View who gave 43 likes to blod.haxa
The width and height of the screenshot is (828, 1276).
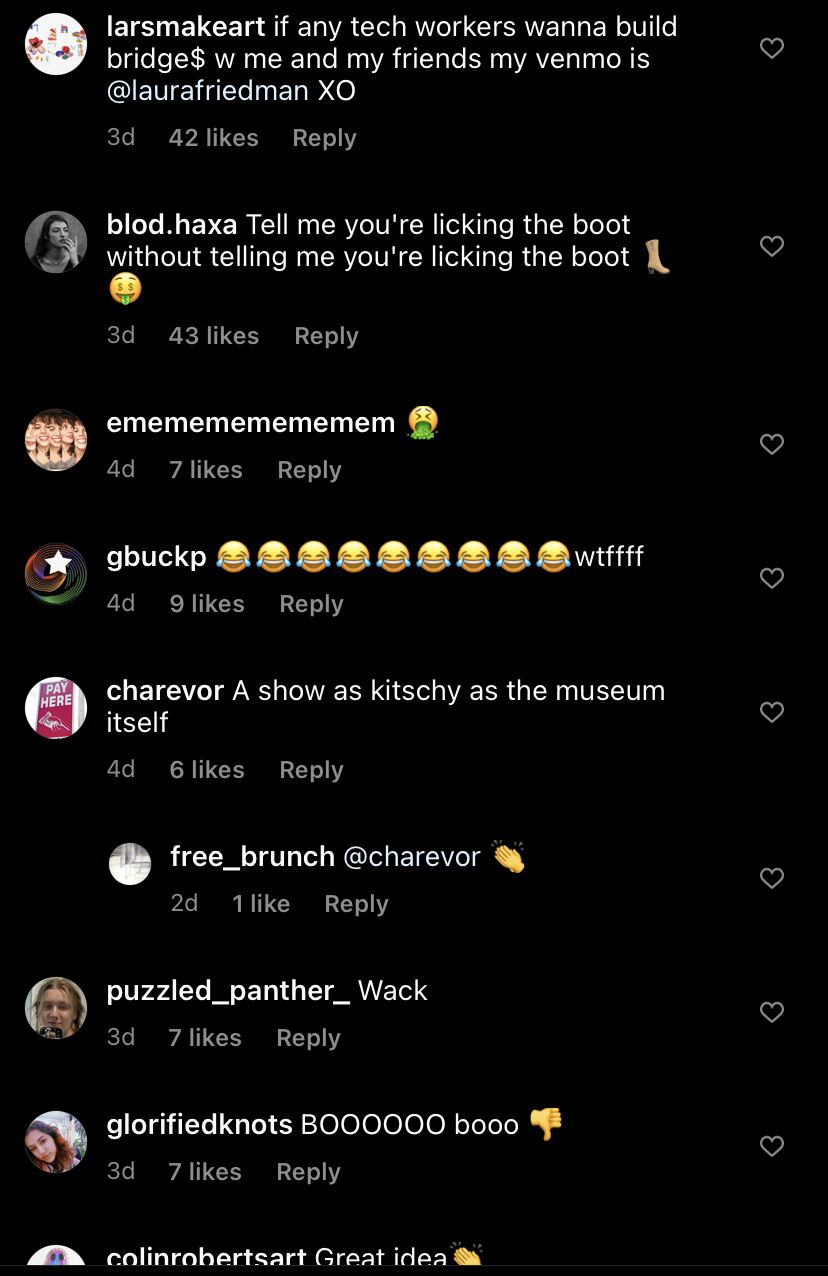coord(214,336)
